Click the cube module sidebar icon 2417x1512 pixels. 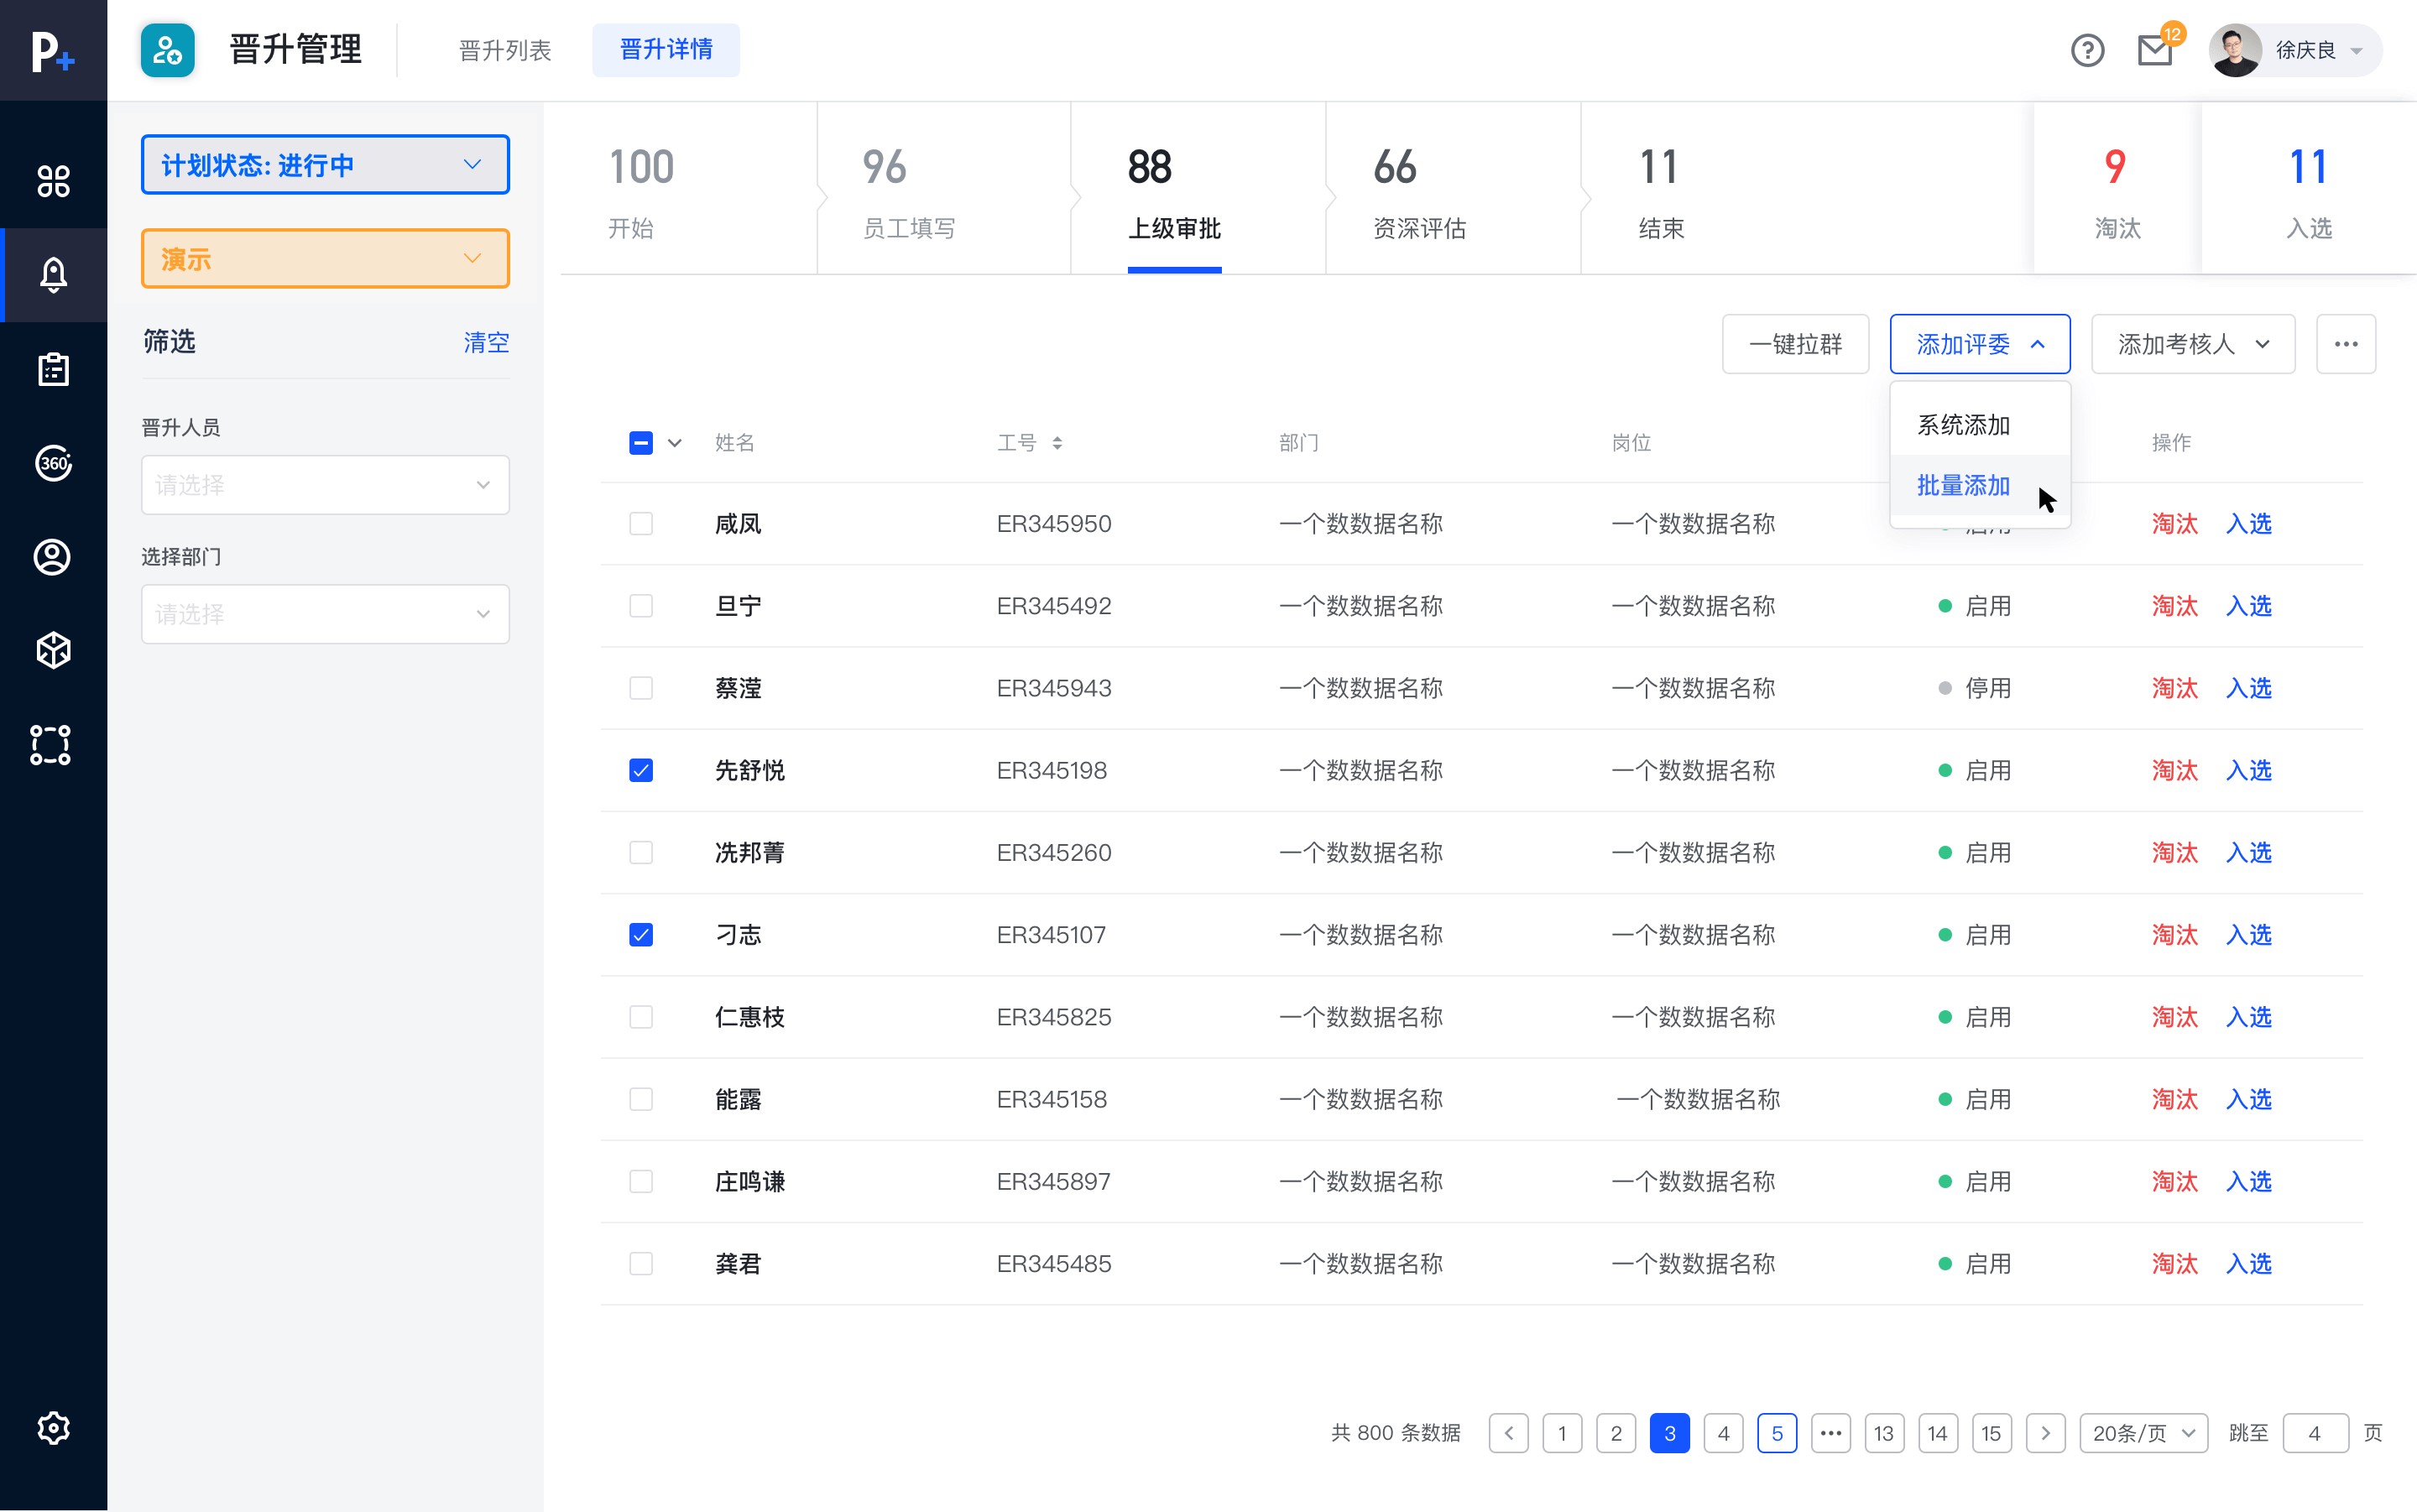point(53,650)
